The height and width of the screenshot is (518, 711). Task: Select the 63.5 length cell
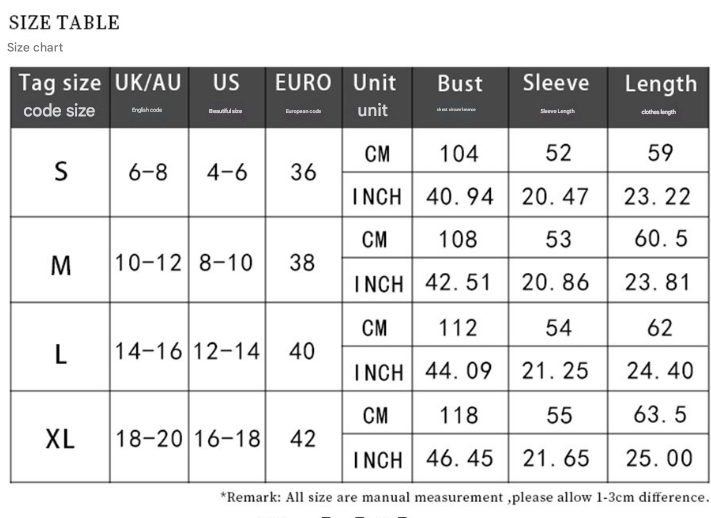coord(659,415)
